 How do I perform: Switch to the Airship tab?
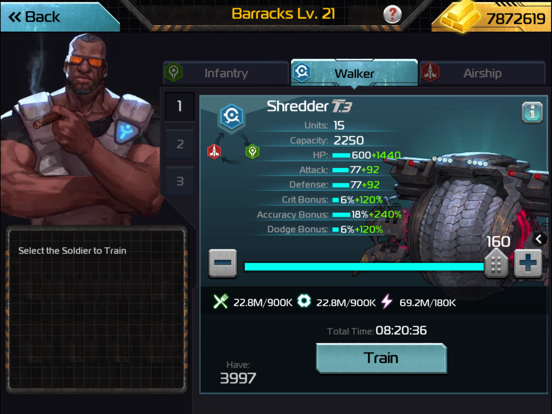click(x=482, y=73)
